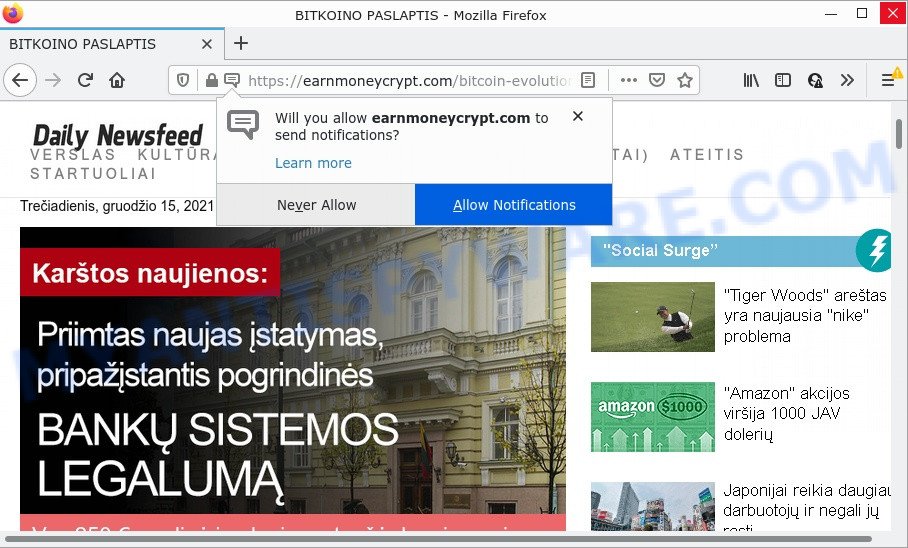Click the Karštos naujienos red label

(150, 273)
